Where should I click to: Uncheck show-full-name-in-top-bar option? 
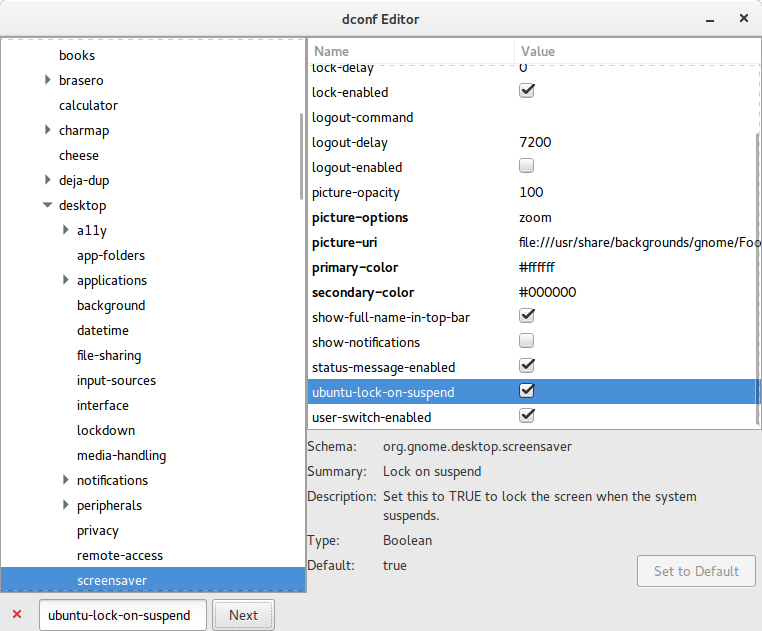(527, 316)
